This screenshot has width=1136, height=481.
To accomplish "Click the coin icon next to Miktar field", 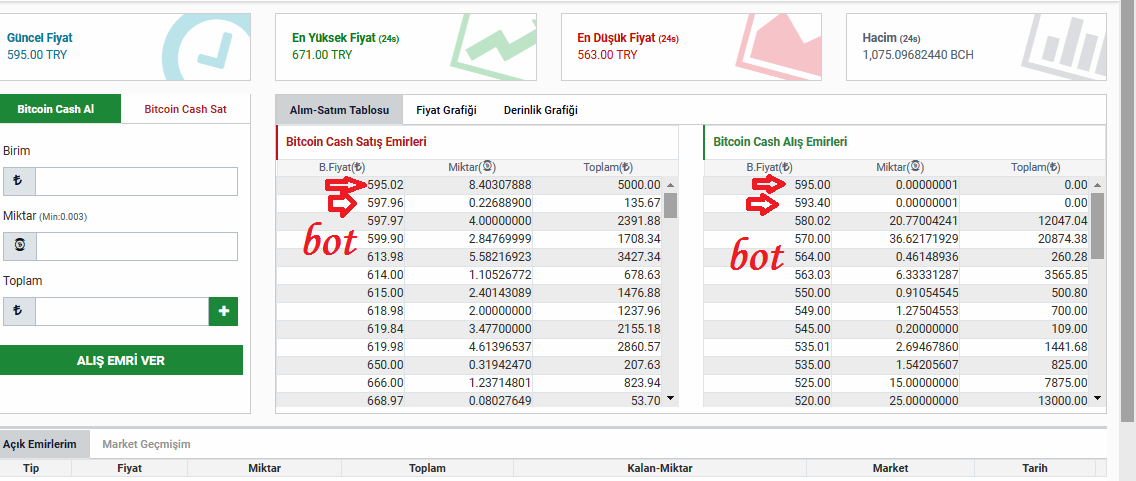I will [20, 246].
